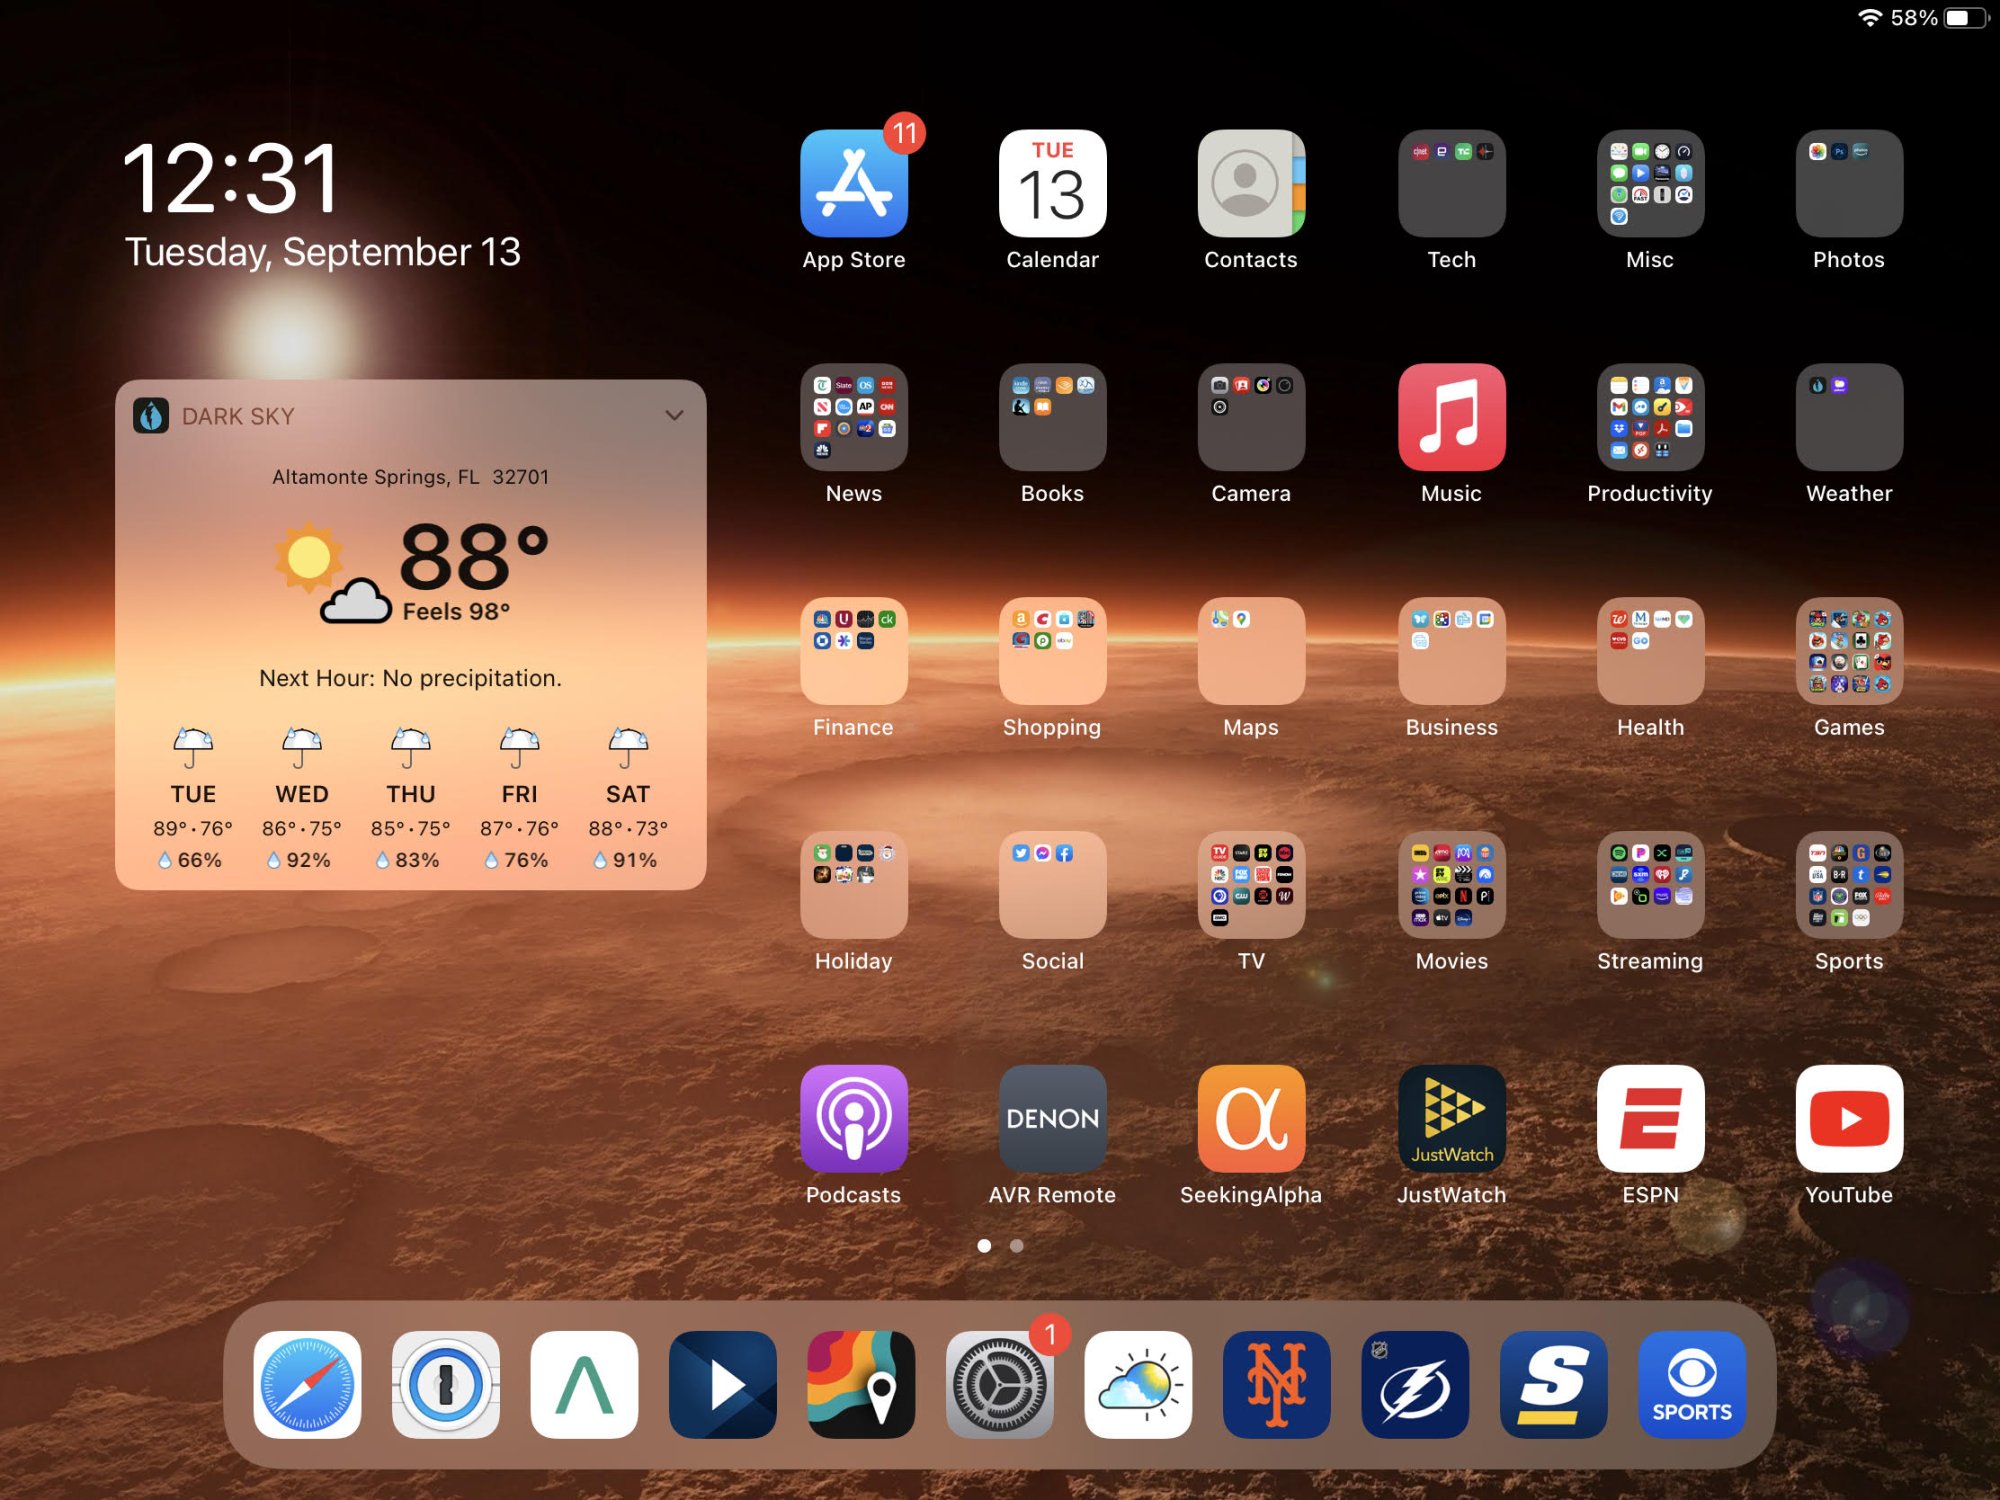Screen dimensions: 2000x1500
Task: Select the first page indicator dot
Action: tap(984, 1246)
